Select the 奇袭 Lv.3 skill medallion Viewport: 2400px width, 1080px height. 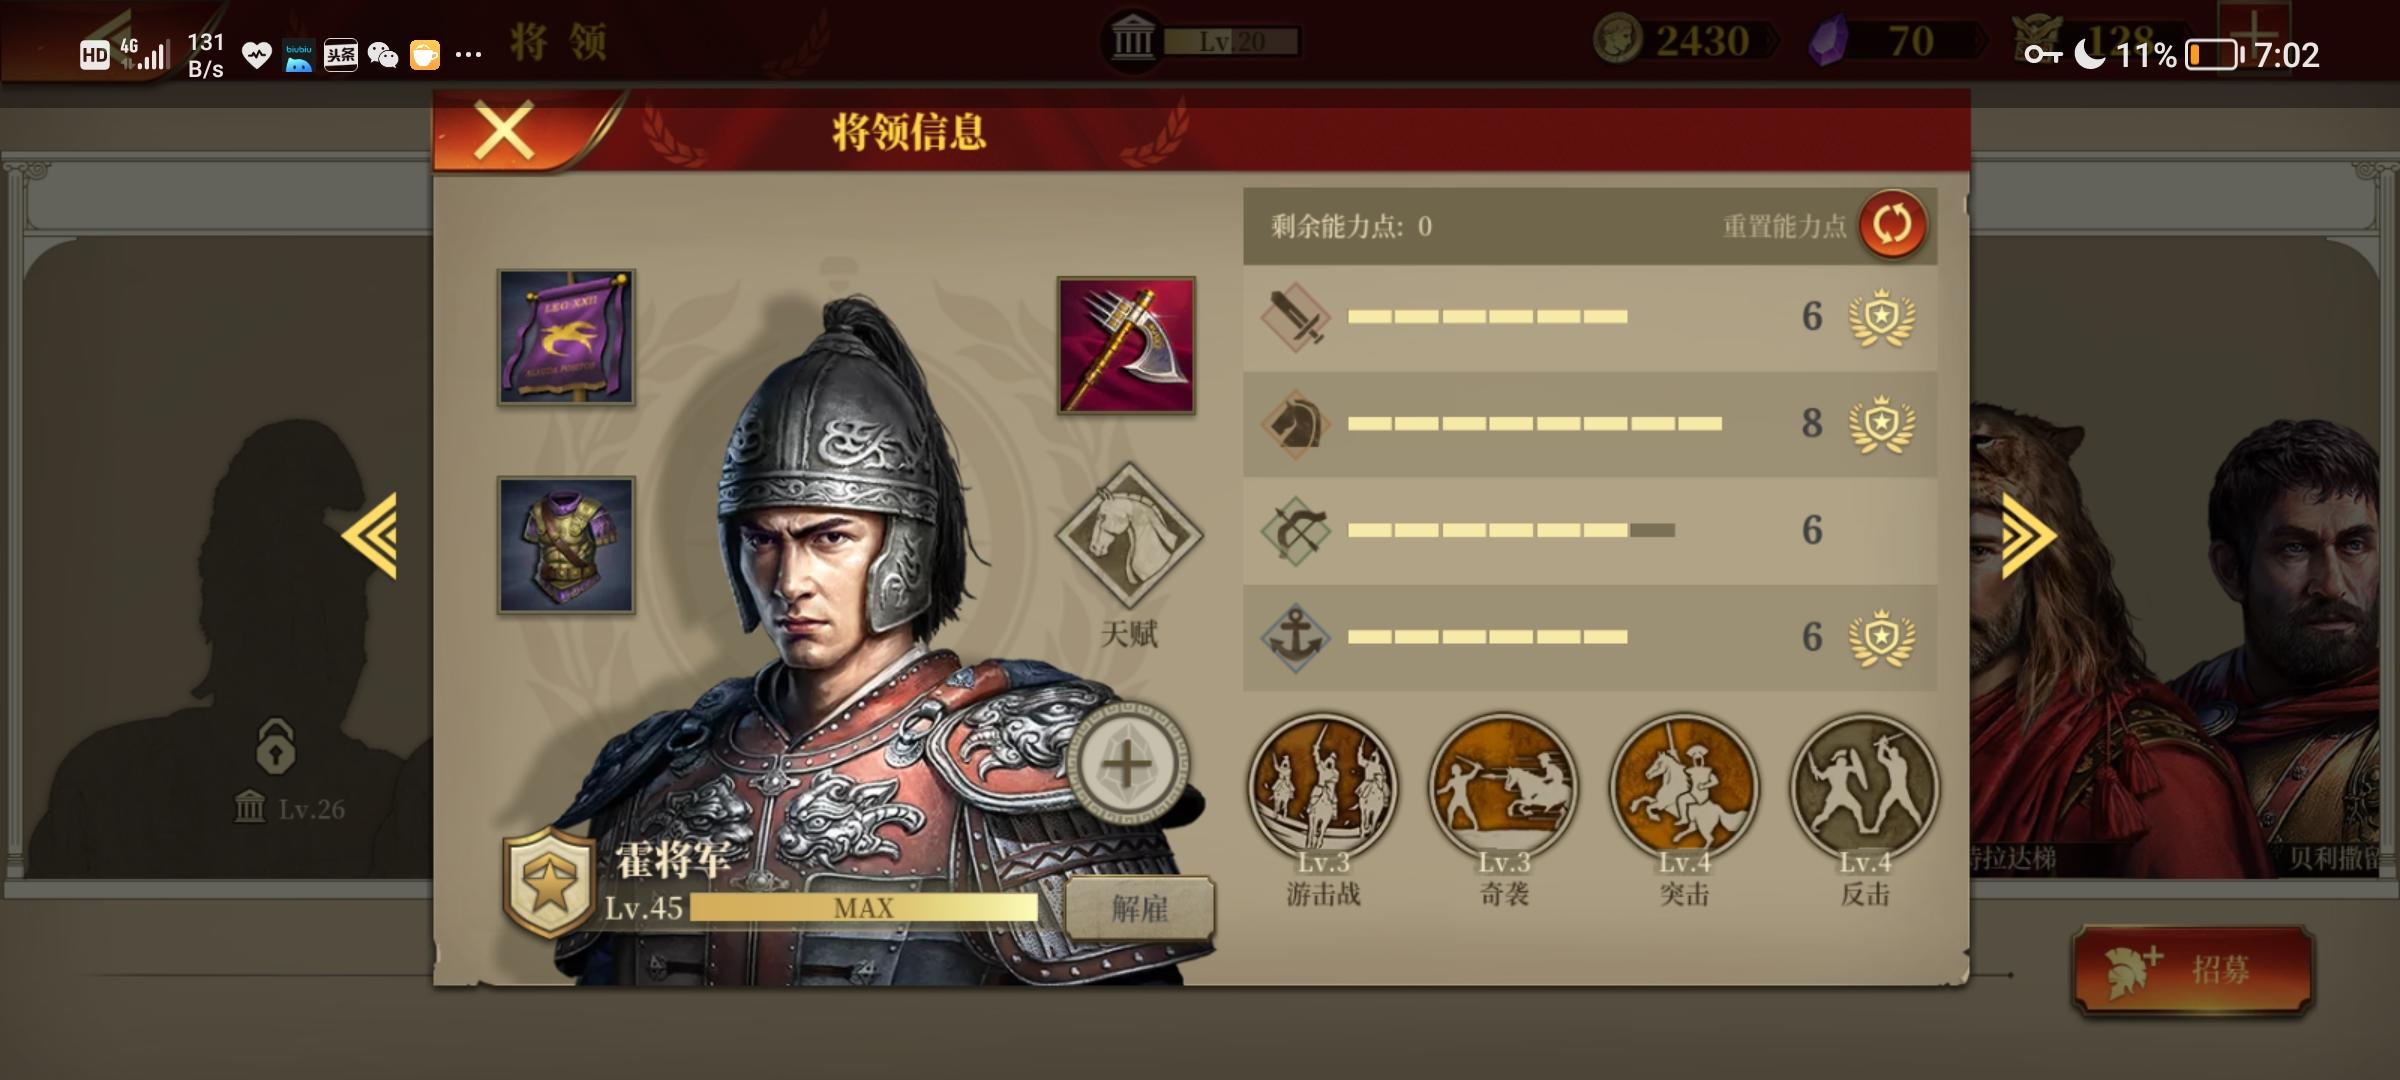(x=1504, y=787)
